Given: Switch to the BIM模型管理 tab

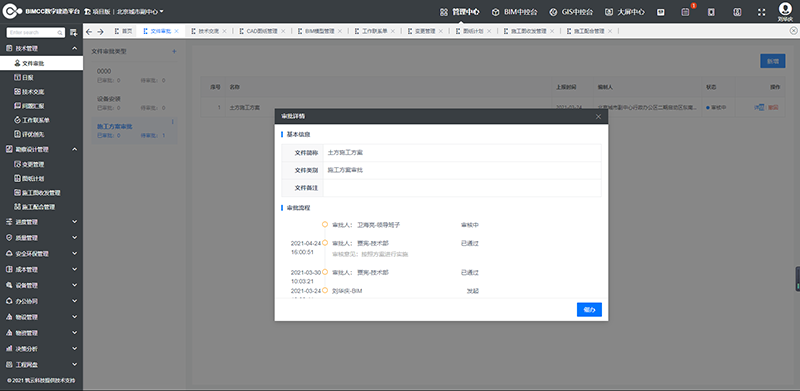Looking at the screenshot, I should [319, 31].
